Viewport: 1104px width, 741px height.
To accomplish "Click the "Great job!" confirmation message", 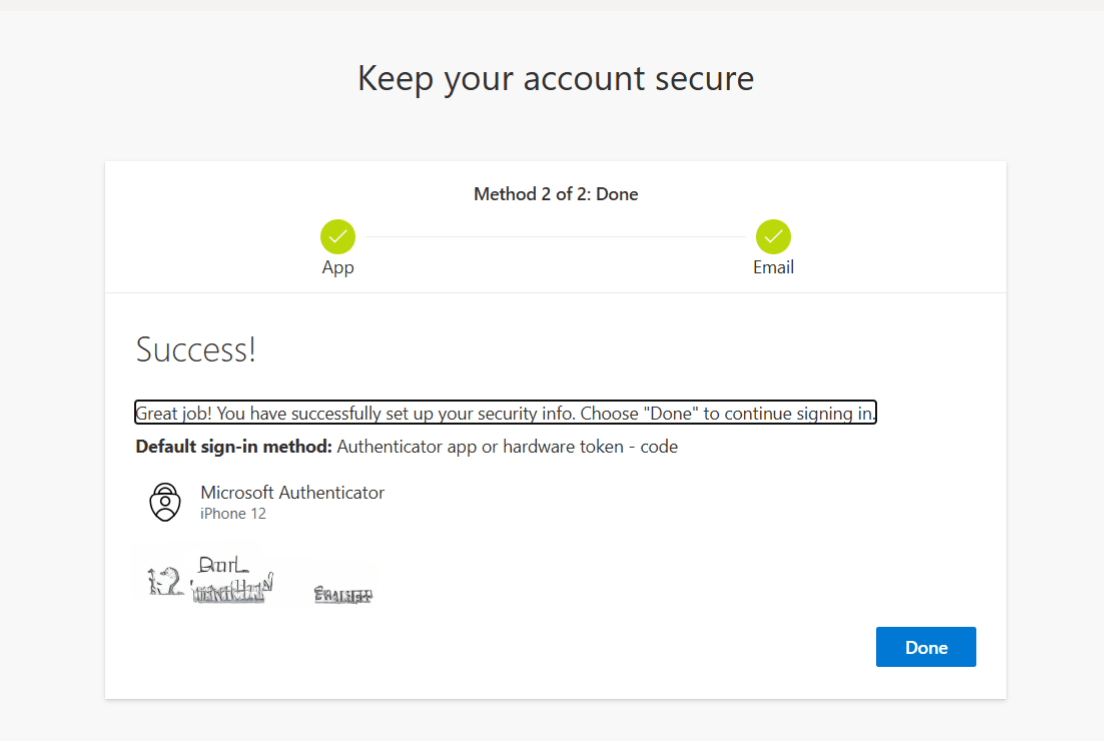I will tap(505, 413).
